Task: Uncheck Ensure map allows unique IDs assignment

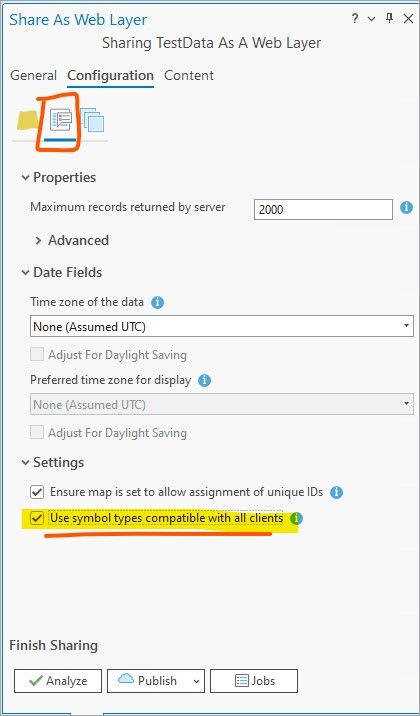Action: point(37,492)
